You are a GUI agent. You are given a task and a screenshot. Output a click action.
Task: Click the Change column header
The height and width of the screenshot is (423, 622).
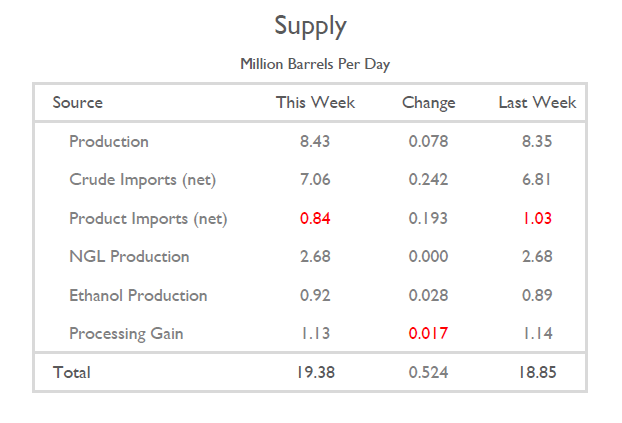coord(428,103)
